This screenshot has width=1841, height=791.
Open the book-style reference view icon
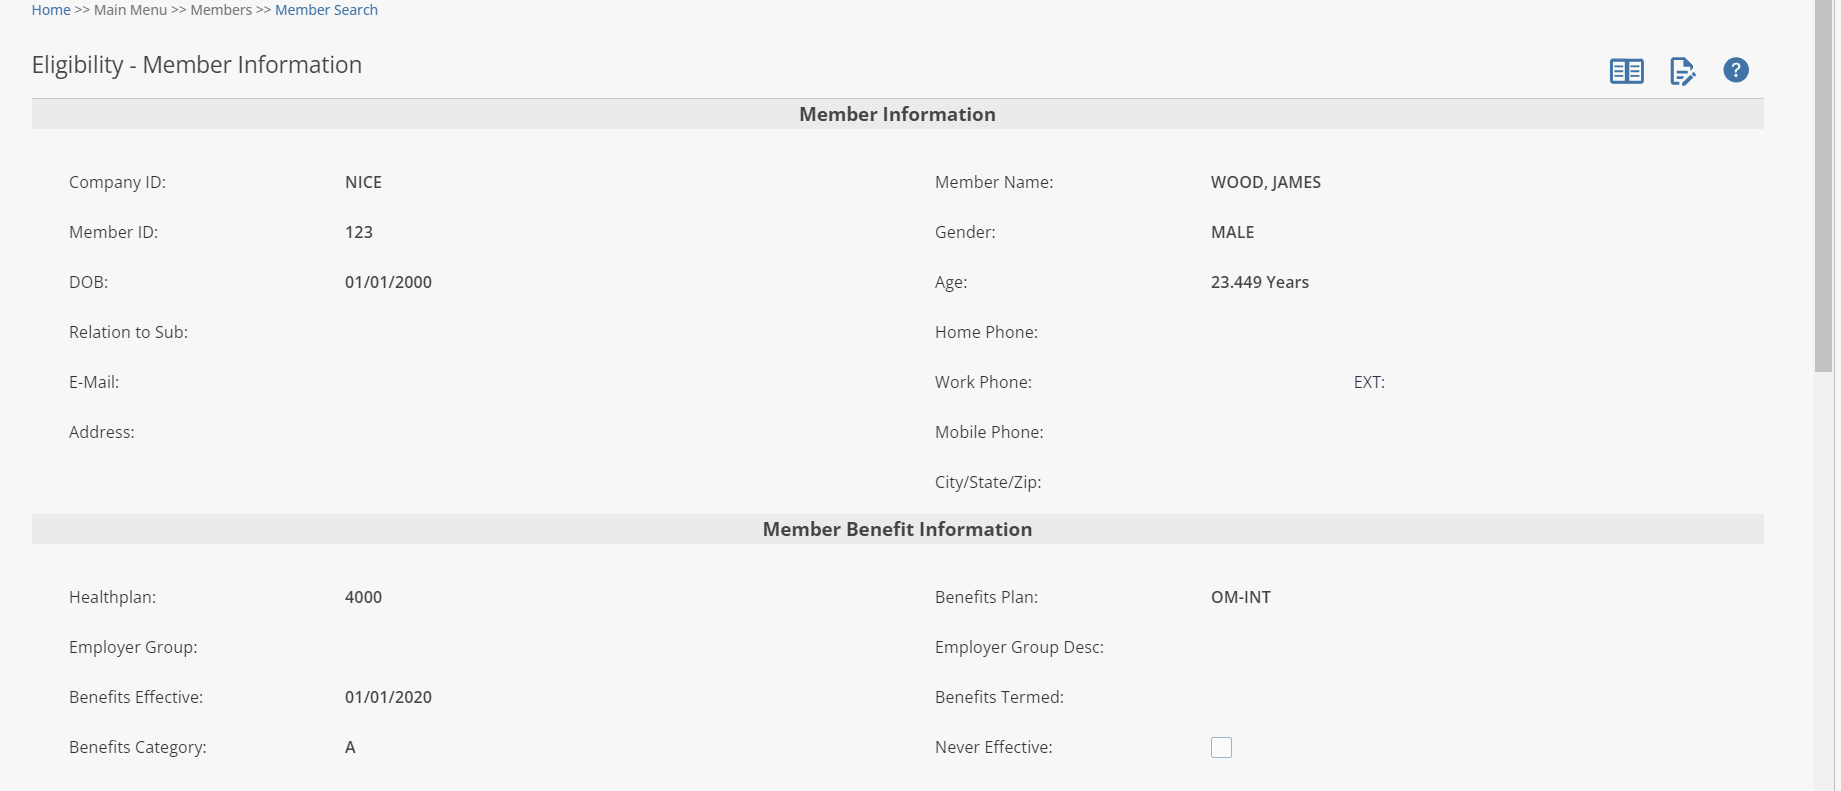[x=1626, y=71]
